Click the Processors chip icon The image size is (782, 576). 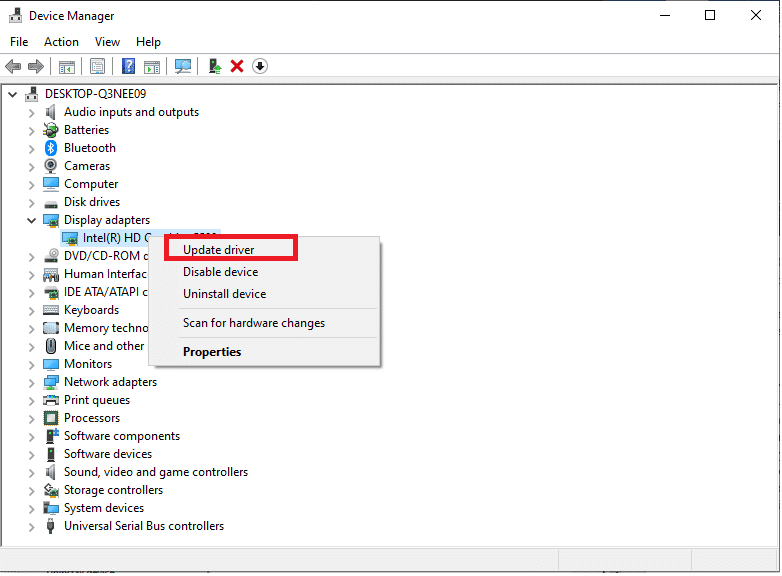click(51, 418)
